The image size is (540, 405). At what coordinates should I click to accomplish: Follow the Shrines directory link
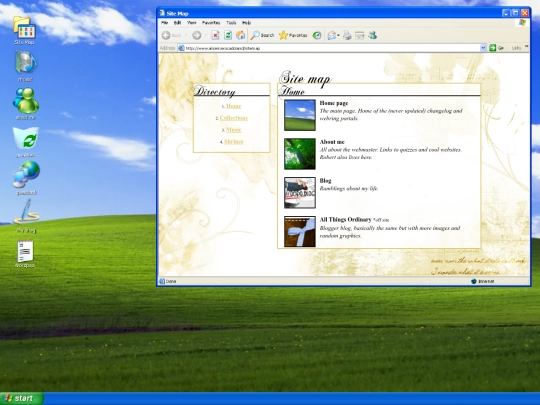point(233,142)
